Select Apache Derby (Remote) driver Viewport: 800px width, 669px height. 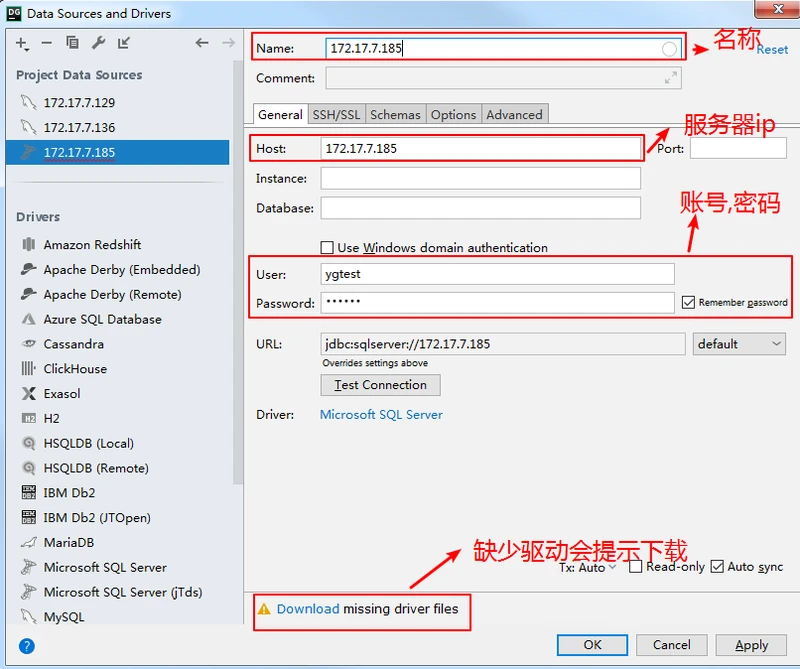coord(112,294)
